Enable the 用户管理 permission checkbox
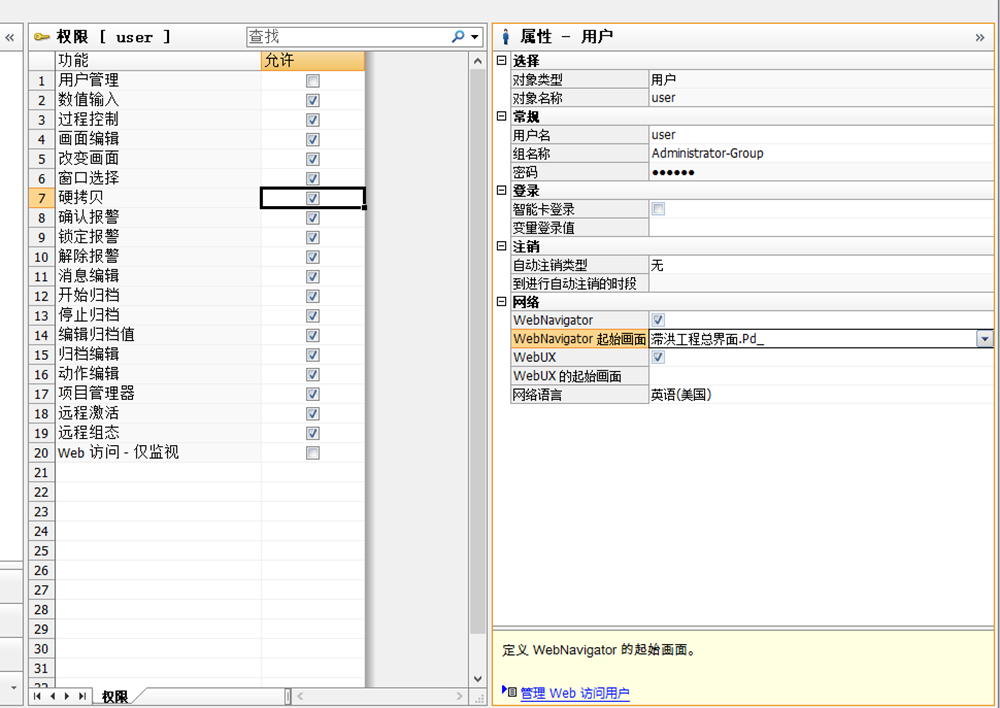The image size is (1000, 708). click(x=313, y=80)
